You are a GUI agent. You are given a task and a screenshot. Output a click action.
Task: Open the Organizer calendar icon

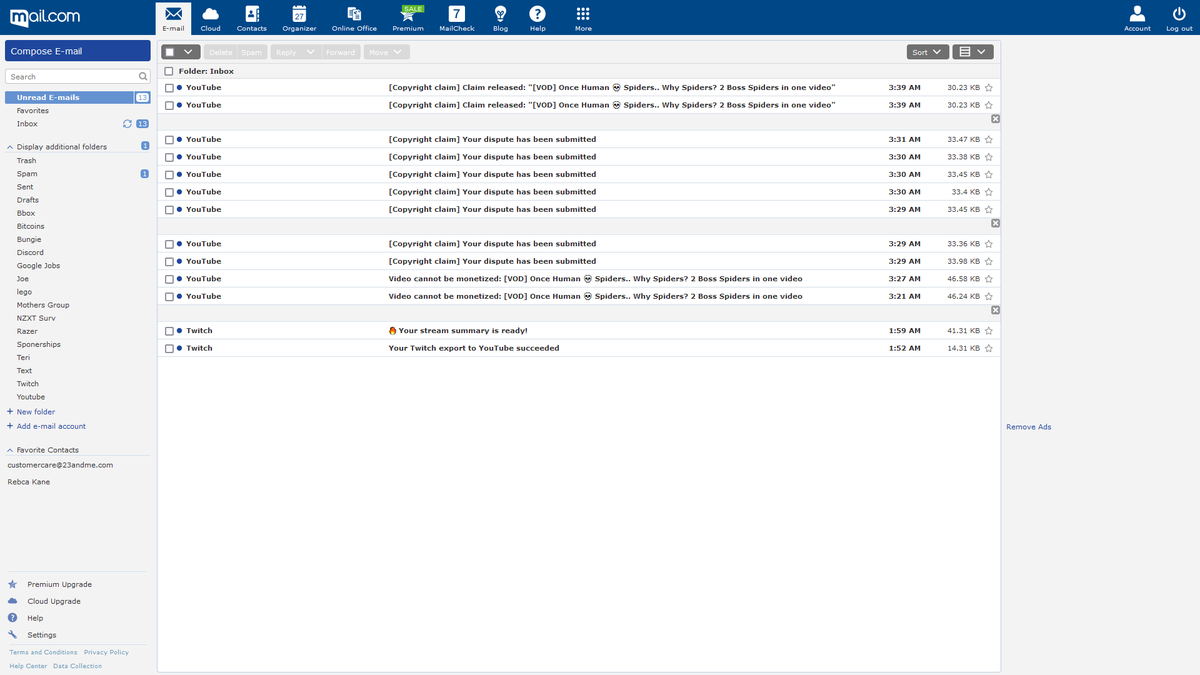pos(299,14)
